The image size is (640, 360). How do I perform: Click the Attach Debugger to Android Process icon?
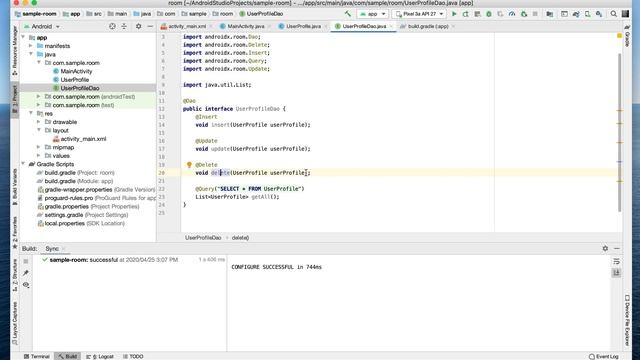pyautogui.click(x=524, y=14)
